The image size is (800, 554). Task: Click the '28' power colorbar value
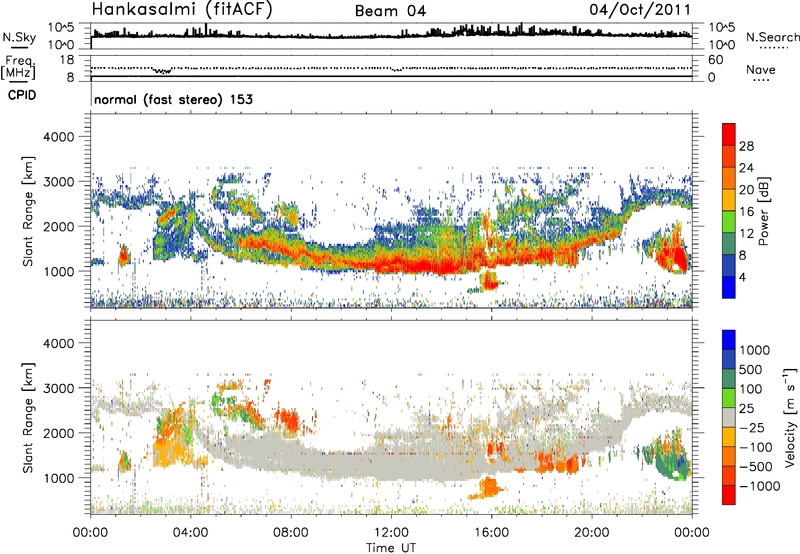(x=746, y=146)
